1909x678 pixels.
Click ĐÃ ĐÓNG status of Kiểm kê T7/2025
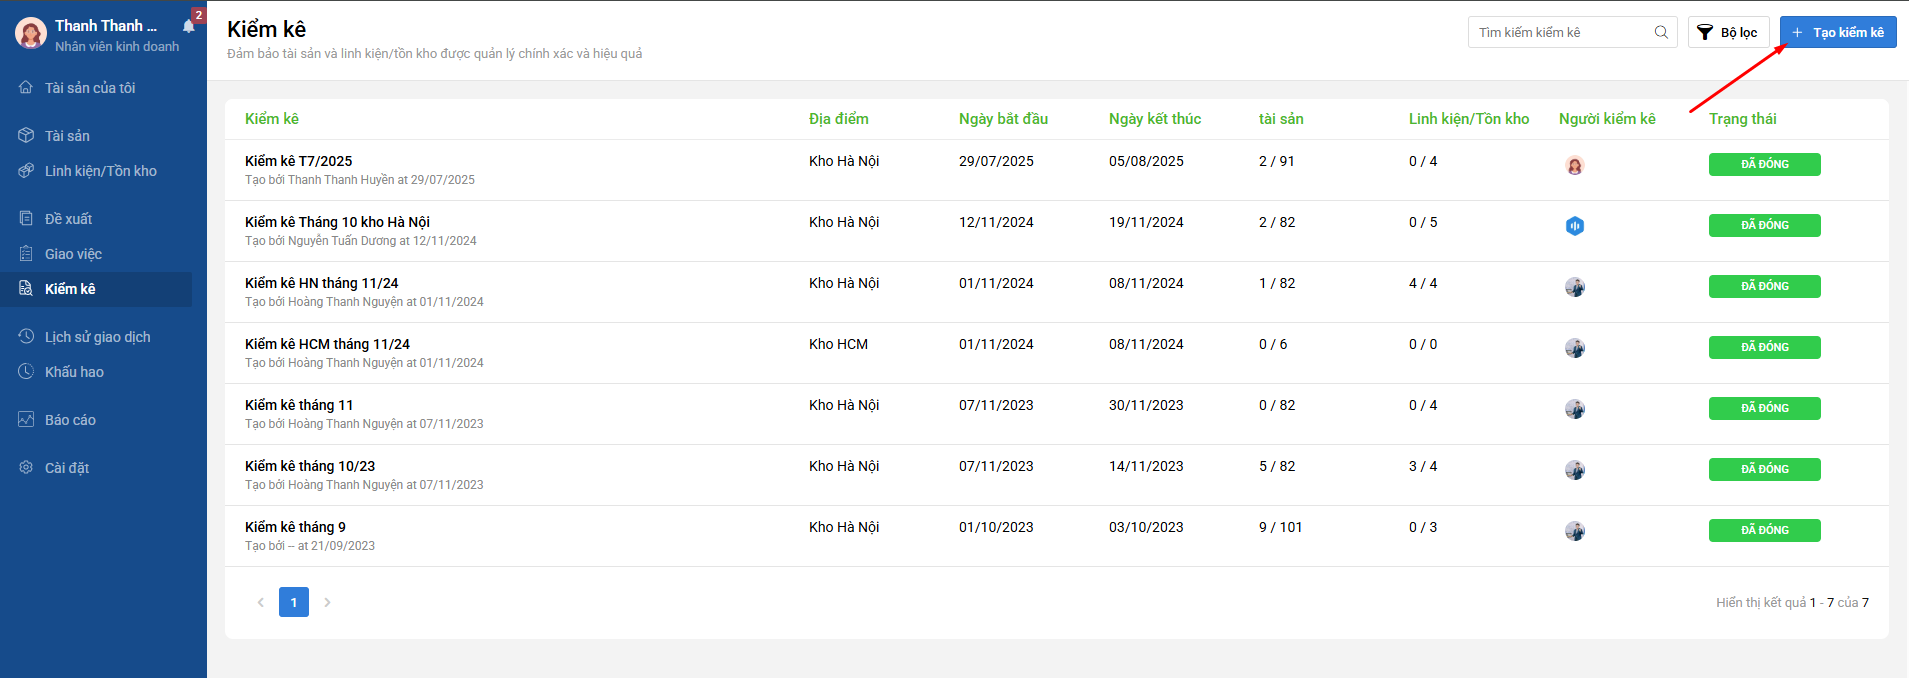[x=1765, y=164]
